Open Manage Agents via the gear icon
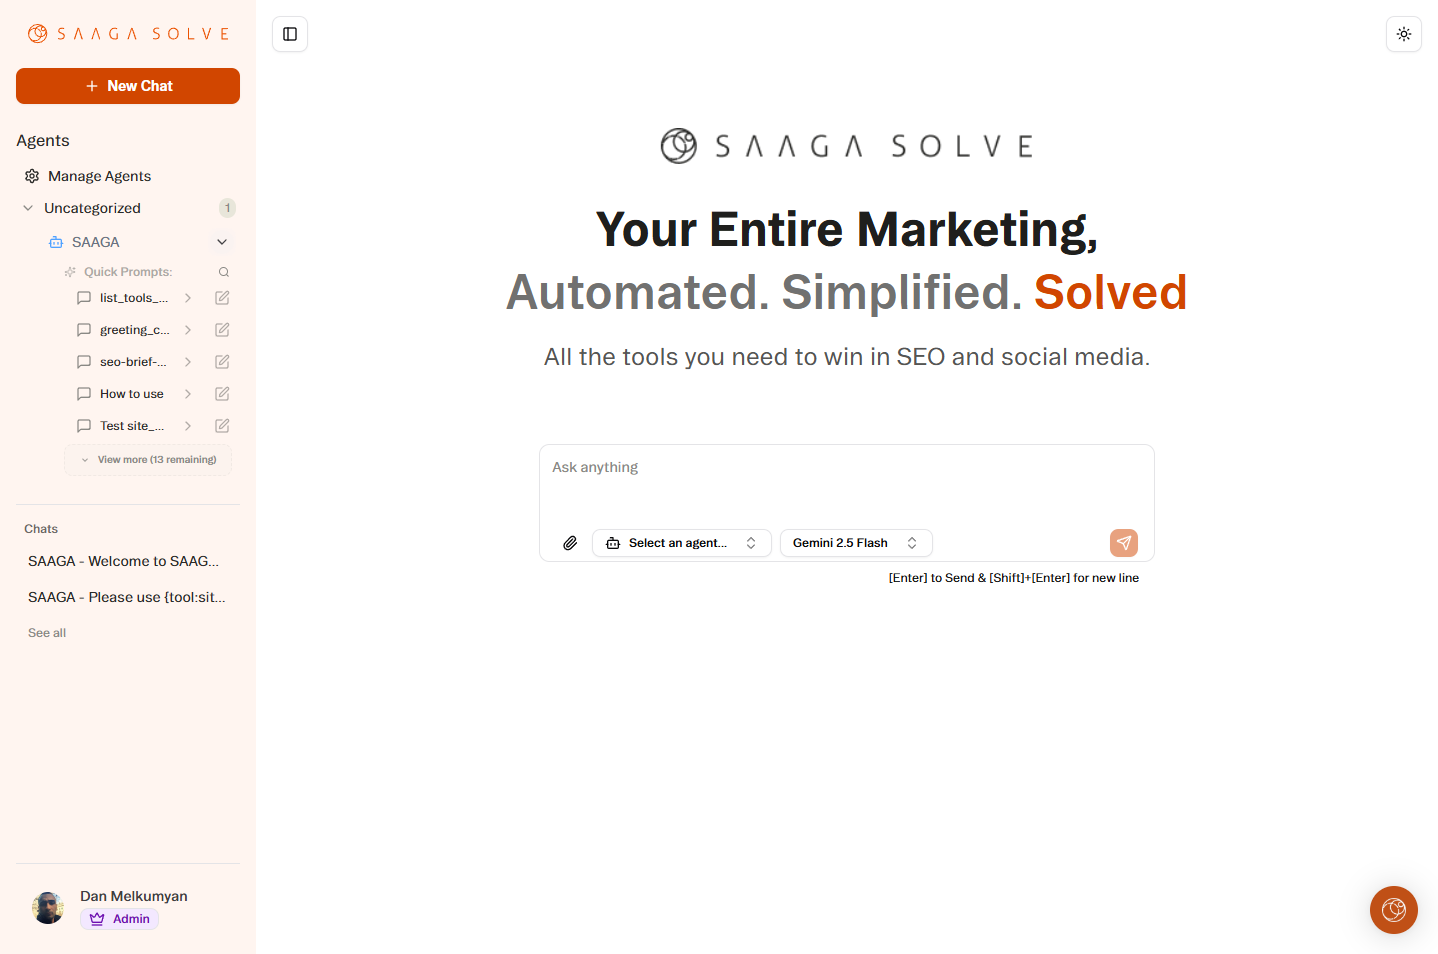The height and width of the screenshot is (954, 1438). (29, 175)
